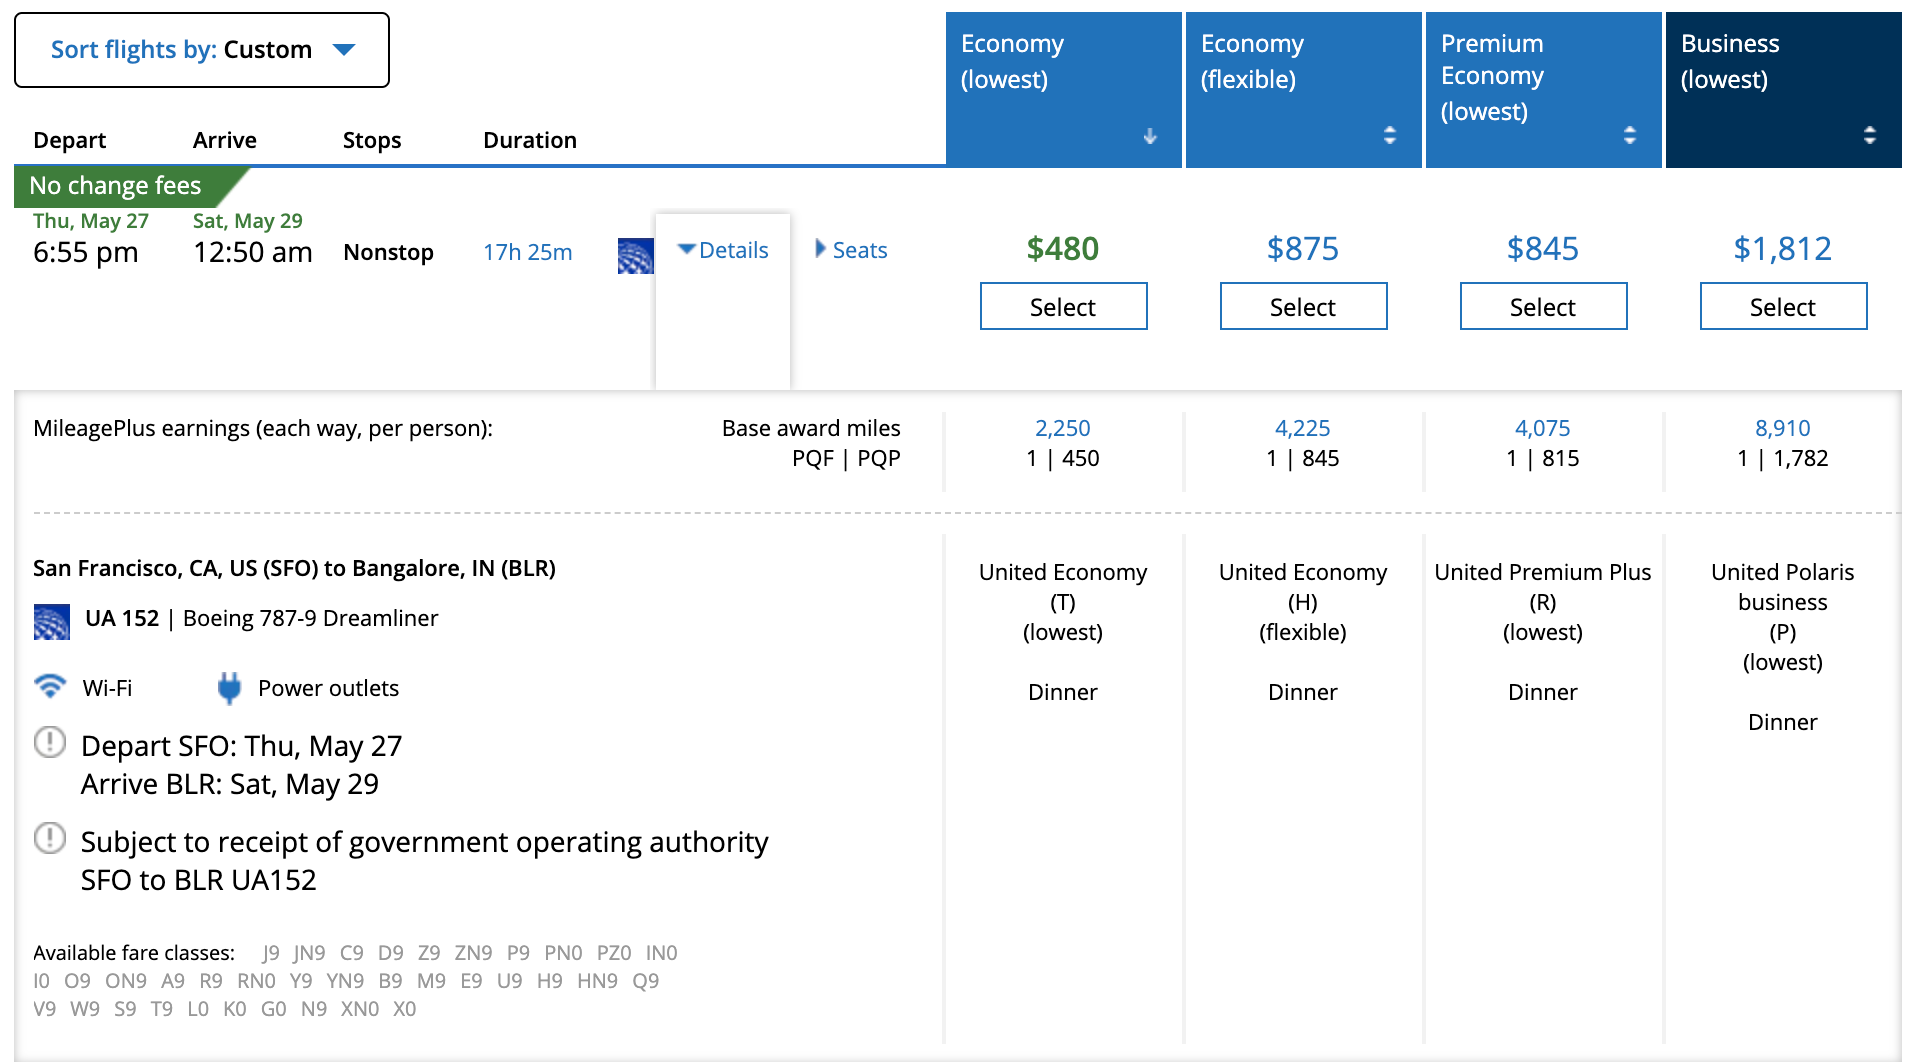Screen dimensions: 1912x1062
Task: Select the $1,812 Business fare
Action: coord(1783,306)
